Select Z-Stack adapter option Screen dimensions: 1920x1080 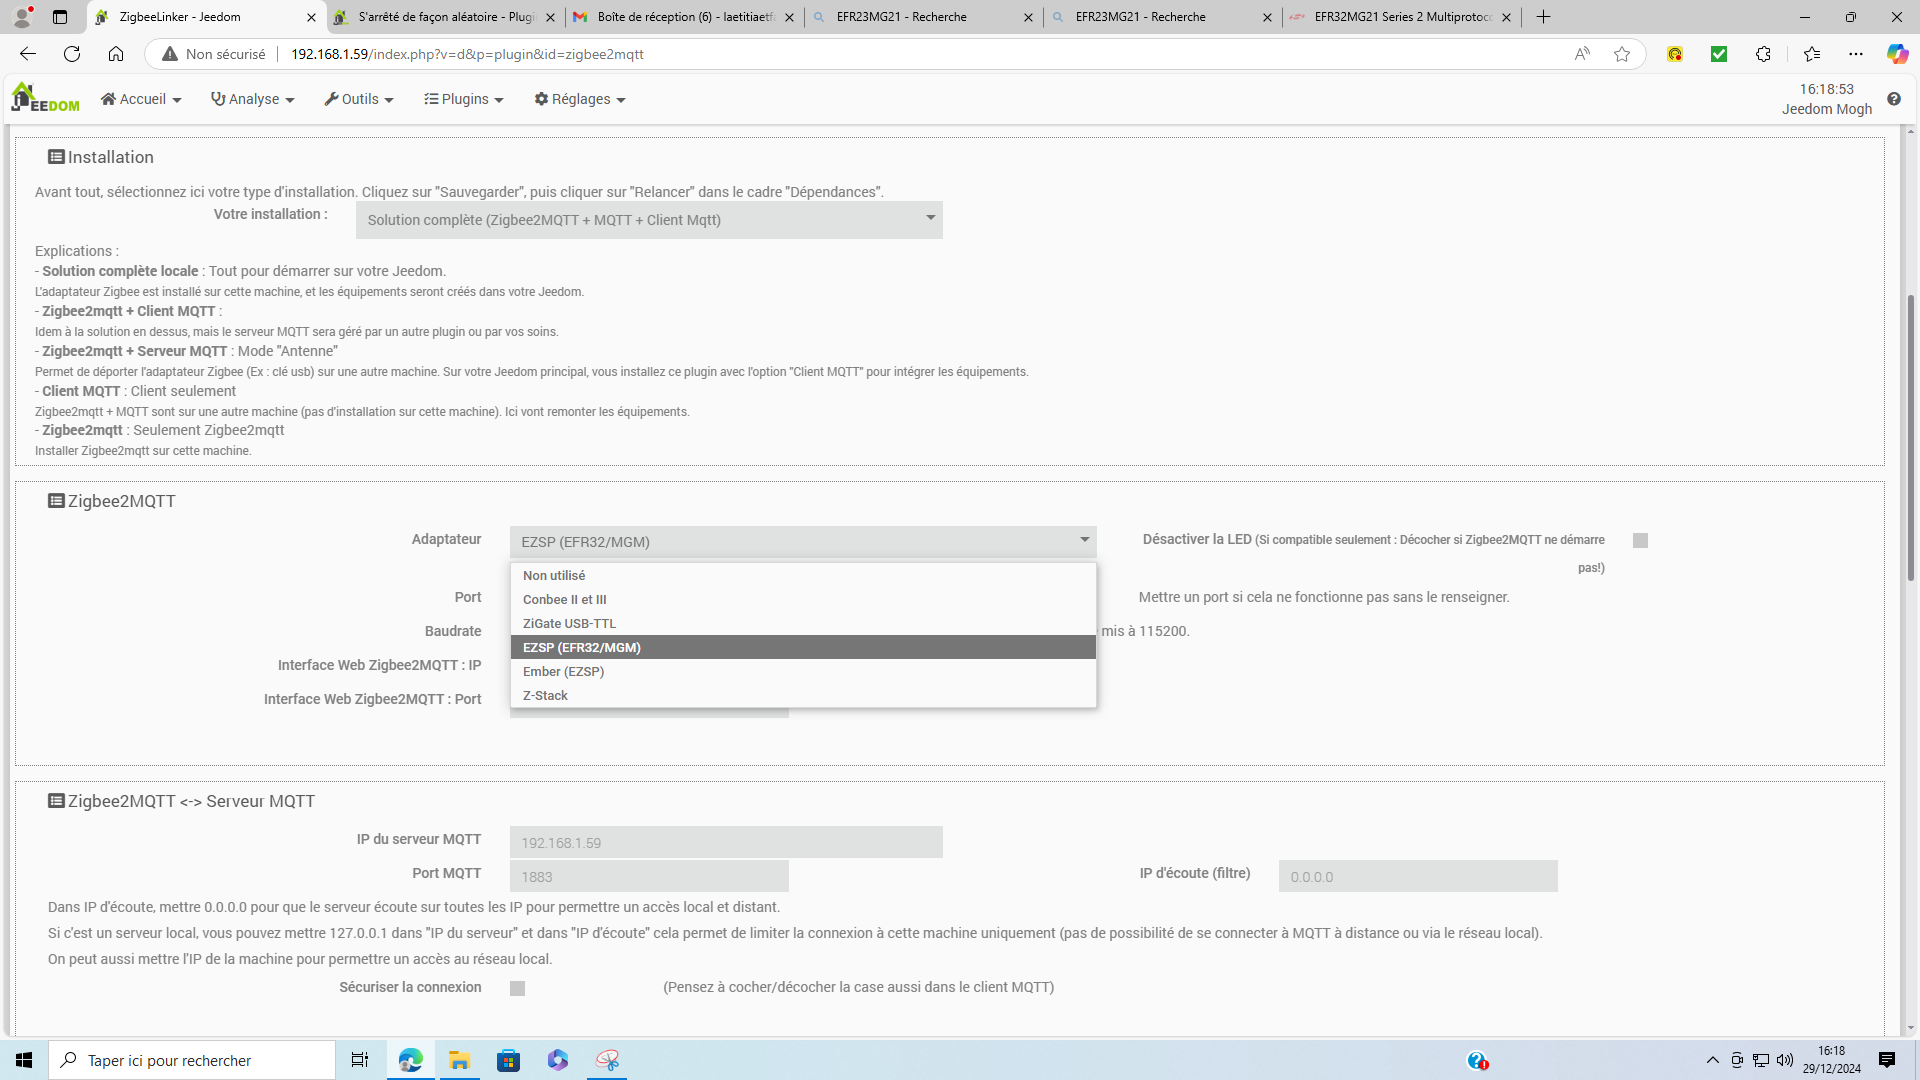point(803,695)
